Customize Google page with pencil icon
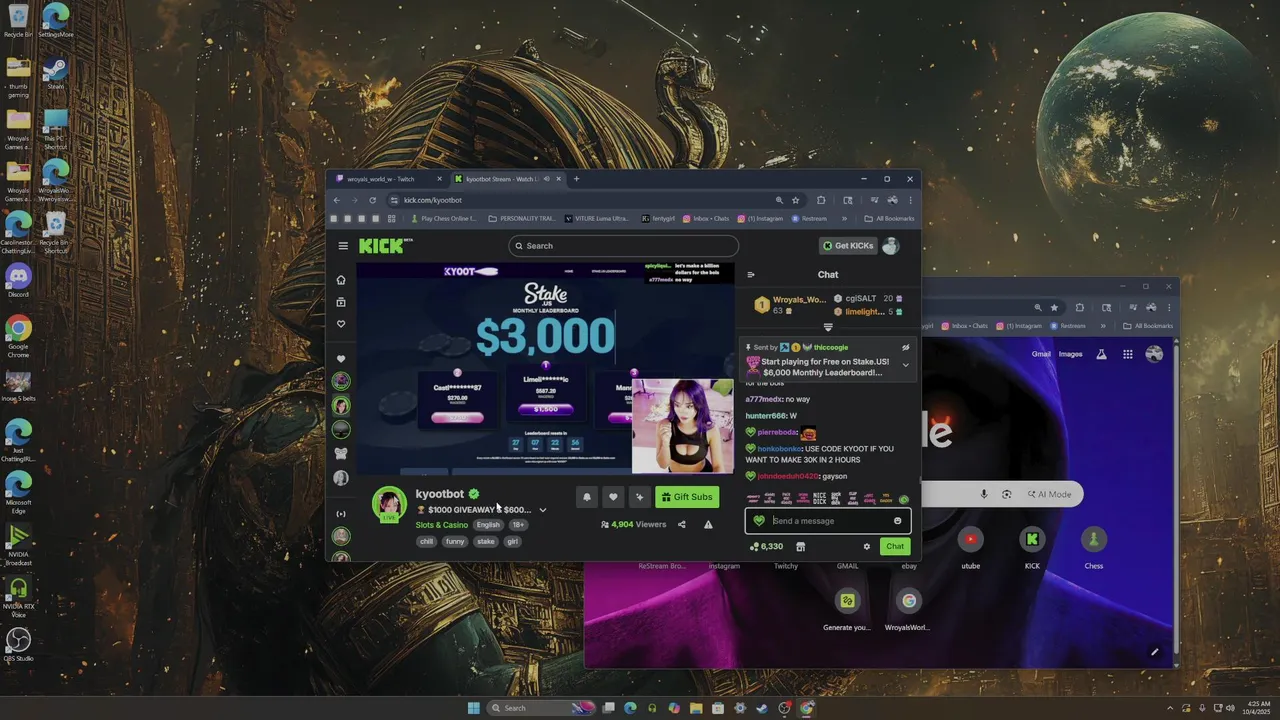Screen dimensions: 1280x720 1154,652
